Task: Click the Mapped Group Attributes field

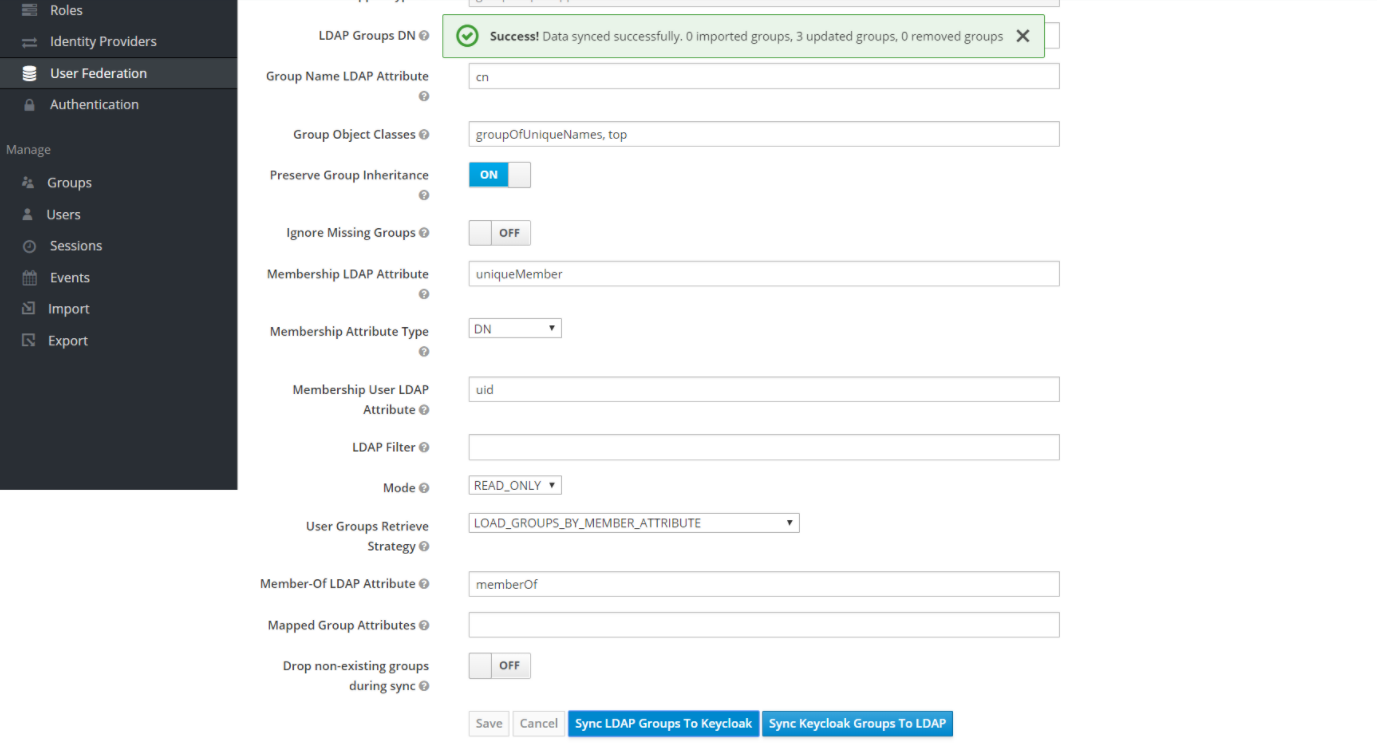Action: (x=764, y=625)
